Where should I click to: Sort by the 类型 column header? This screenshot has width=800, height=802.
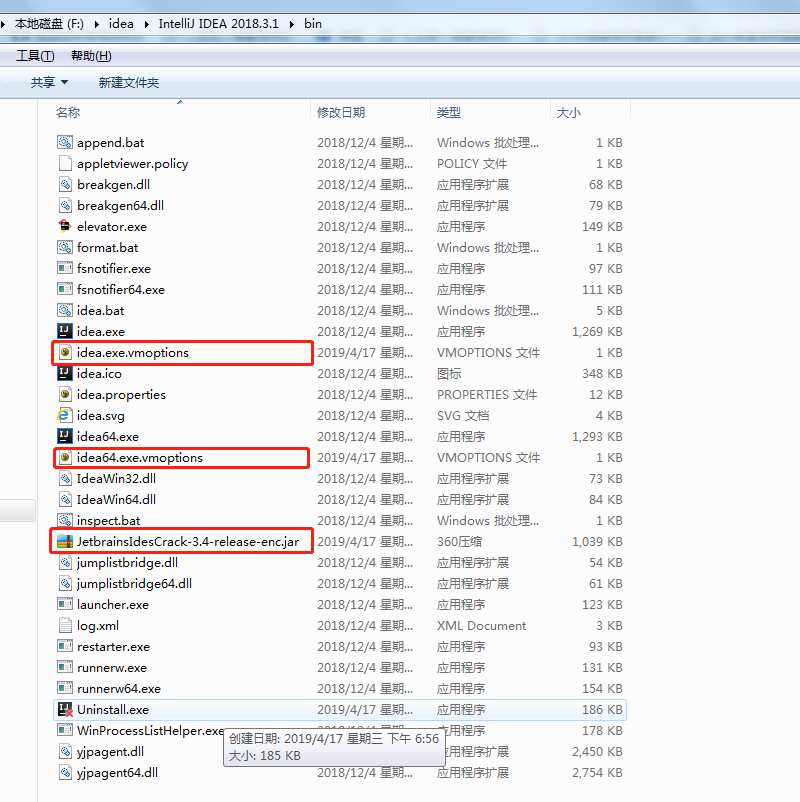pos(449,113)
